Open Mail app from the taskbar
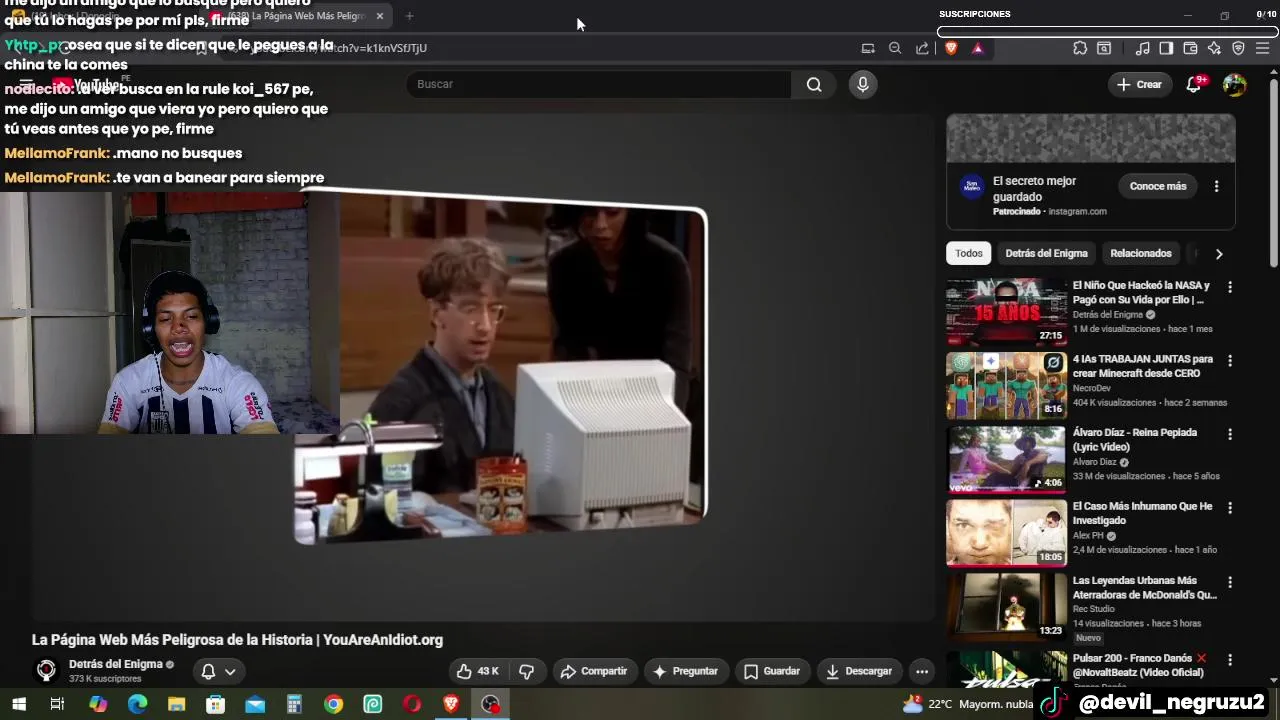The height and width of the screenshot is (720, 1280). coord(255,704)
